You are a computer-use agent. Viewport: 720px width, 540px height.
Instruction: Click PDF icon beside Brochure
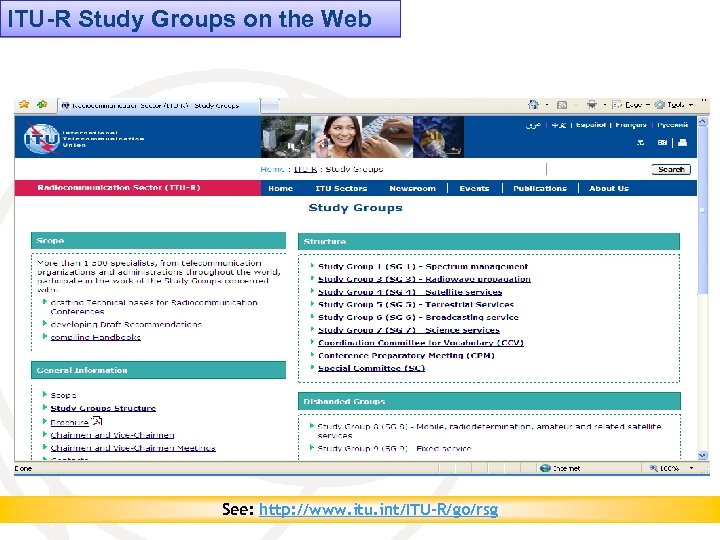point(96,421)
